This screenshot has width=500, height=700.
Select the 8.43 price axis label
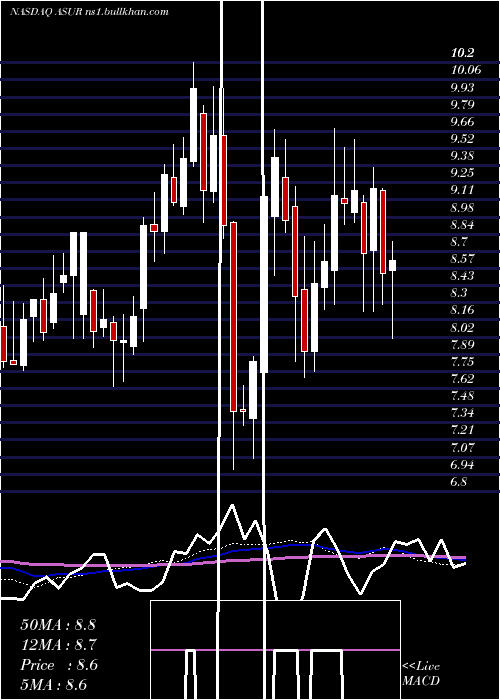pos(462,276)
